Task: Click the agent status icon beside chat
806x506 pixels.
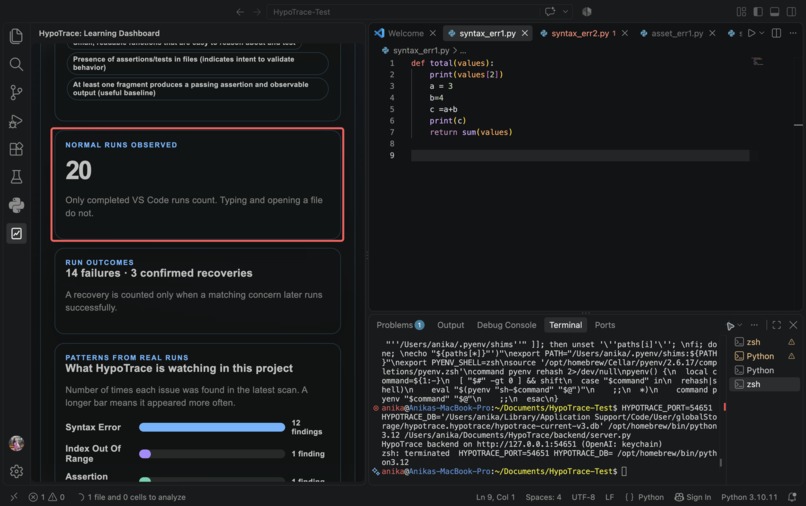Action: click(587, 11)
